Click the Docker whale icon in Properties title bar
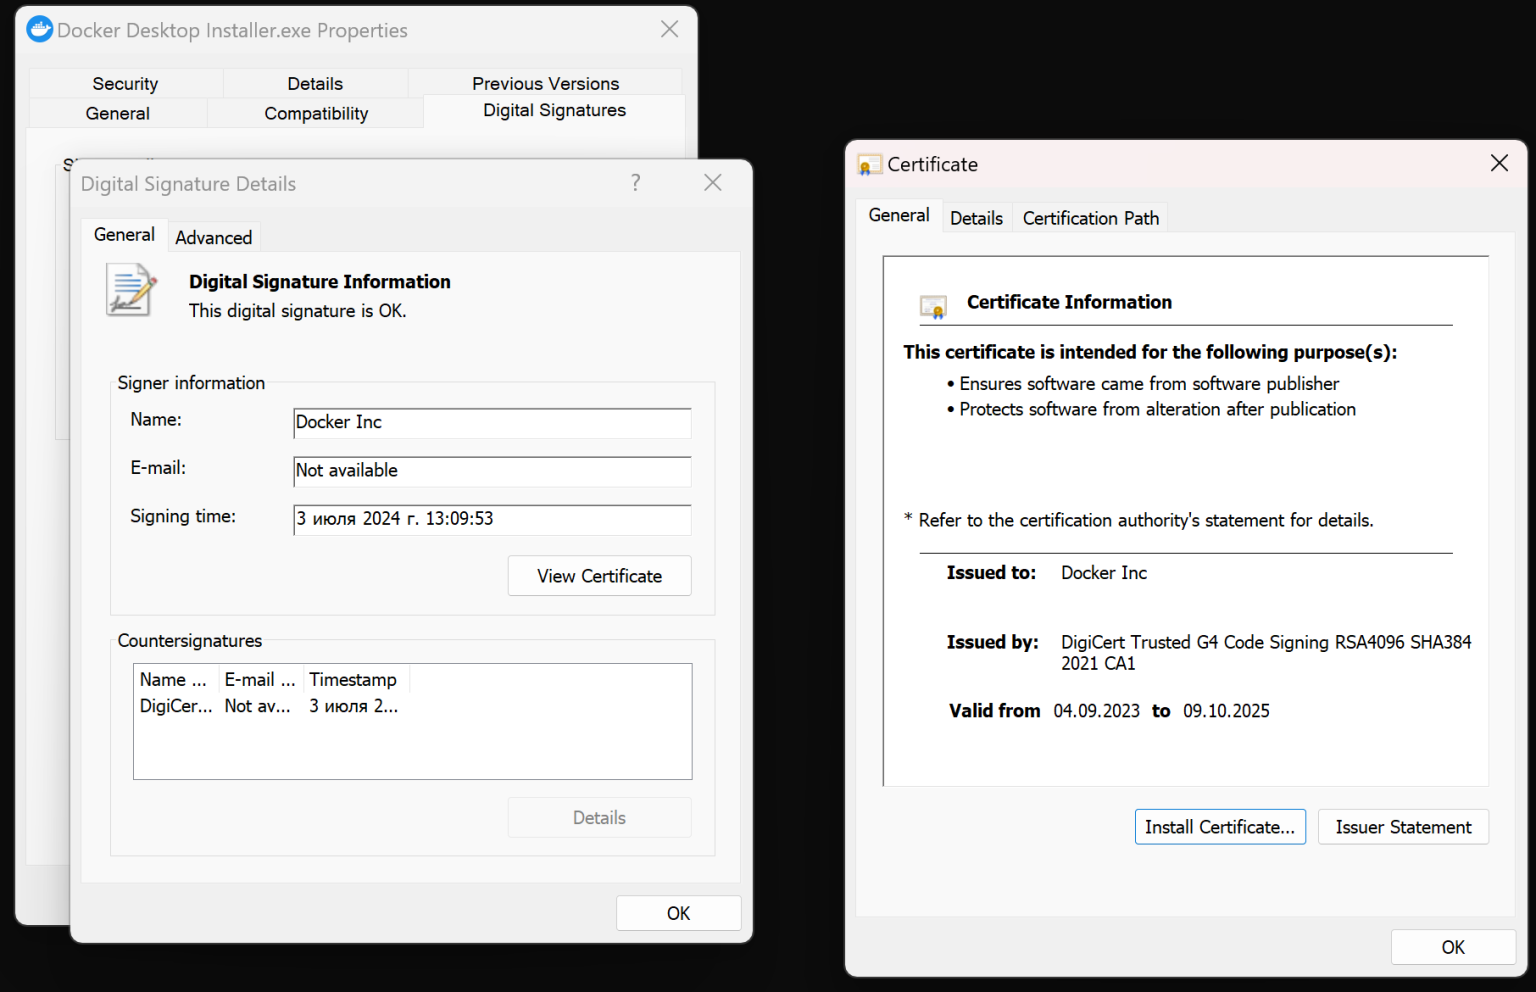The width and height of the screenshot is (1536, 992). 39,29
